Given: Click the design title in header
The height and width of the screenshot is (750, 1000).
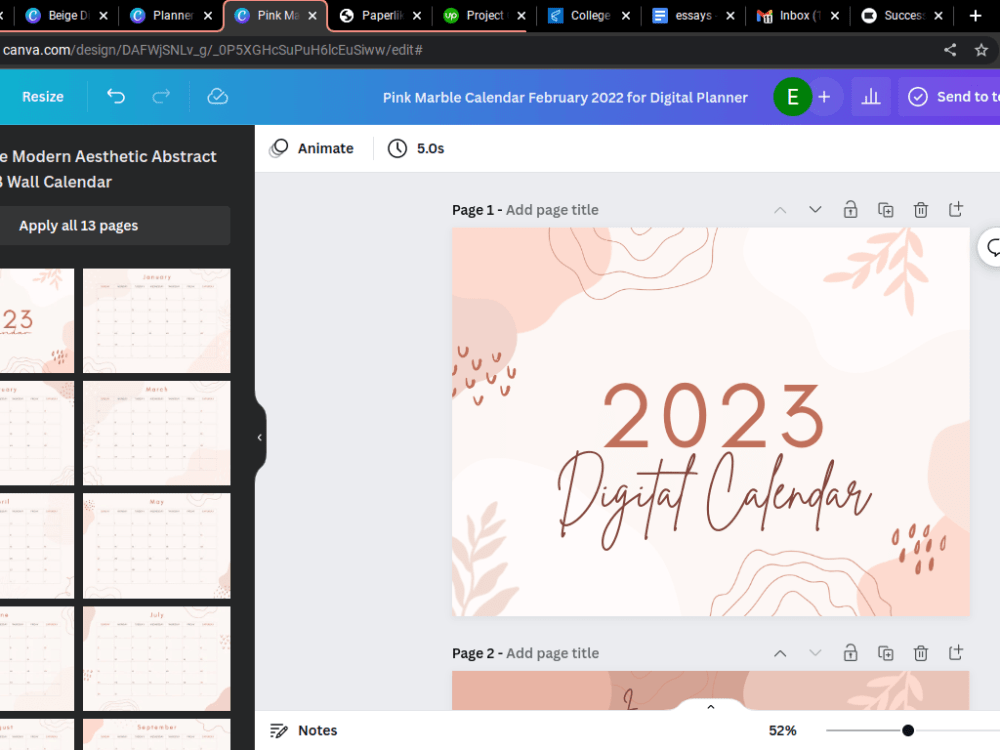Looking at the screenshot, I should (x=565, y=98).
